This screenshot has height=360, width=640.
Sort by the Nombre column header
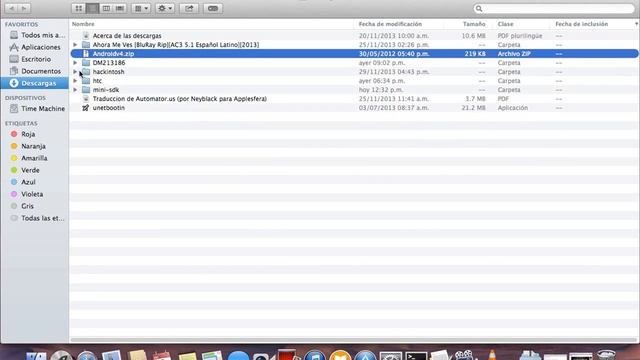click(x=83, y=24)
